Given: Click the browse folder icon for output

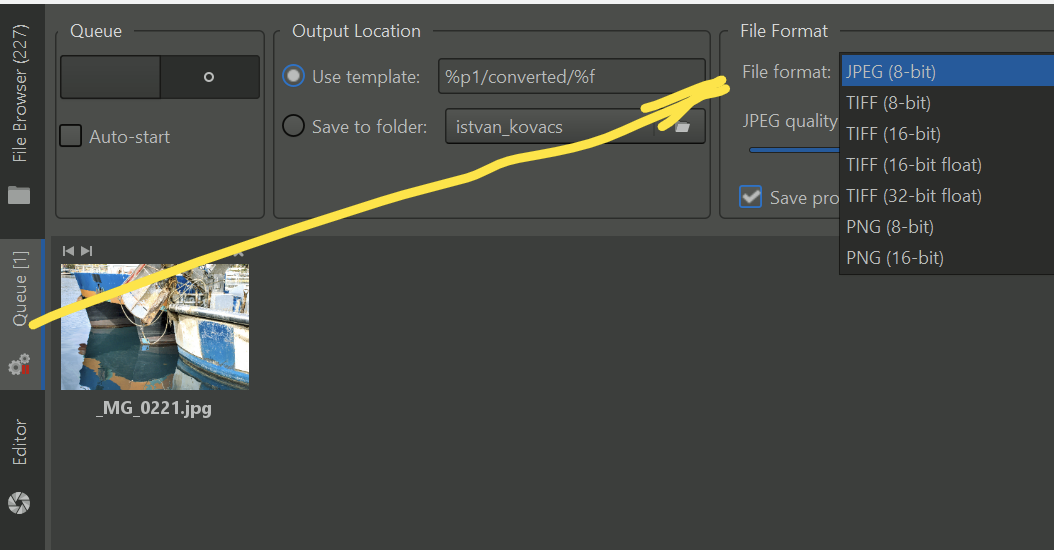Looking at the screenshot, I should pos(681,127).
